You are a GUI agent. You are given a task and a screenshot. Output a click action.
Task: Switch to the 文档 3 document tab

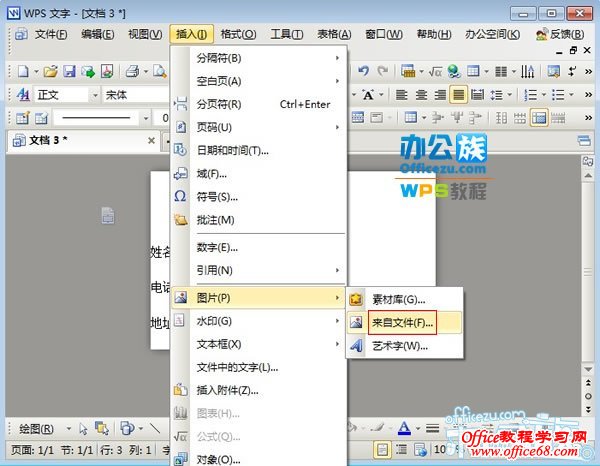tap(83, 141)
